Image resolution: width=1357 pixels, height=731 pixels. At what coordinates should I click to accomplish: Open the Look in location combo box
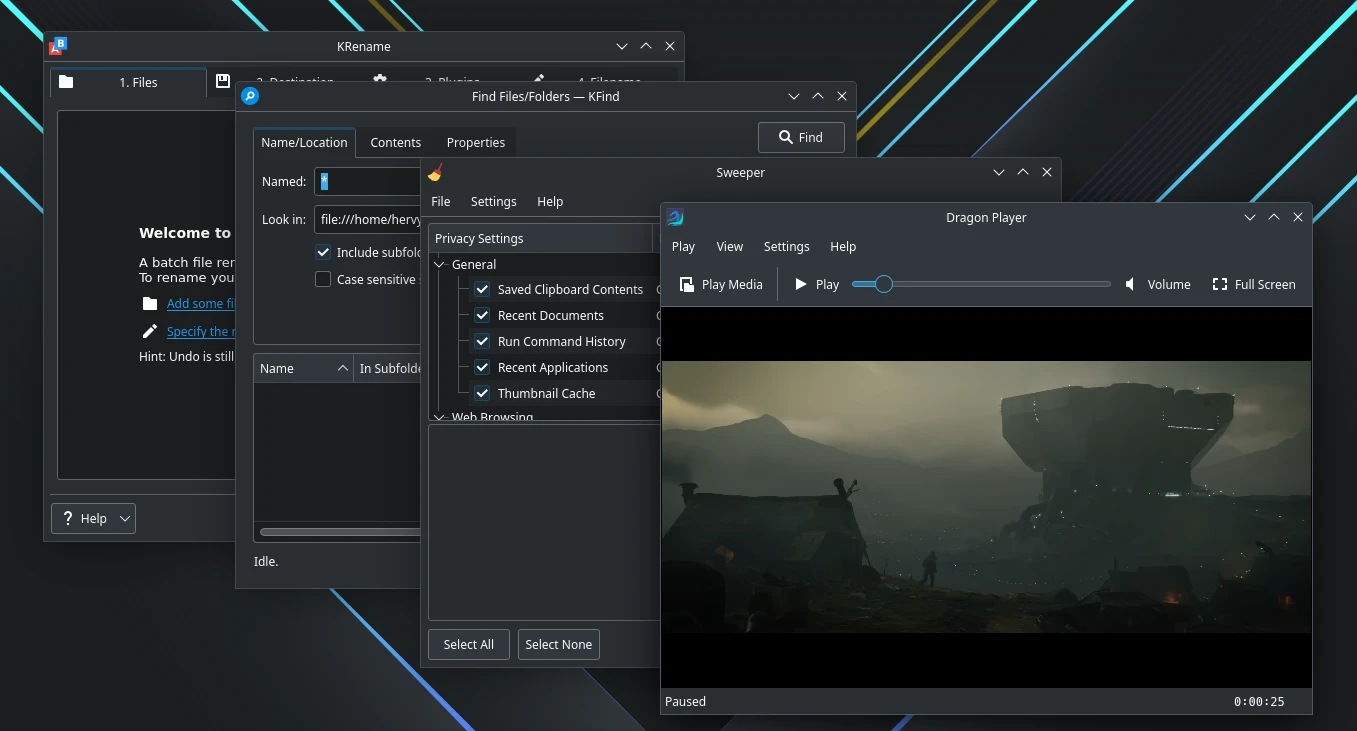coord(368,219)
